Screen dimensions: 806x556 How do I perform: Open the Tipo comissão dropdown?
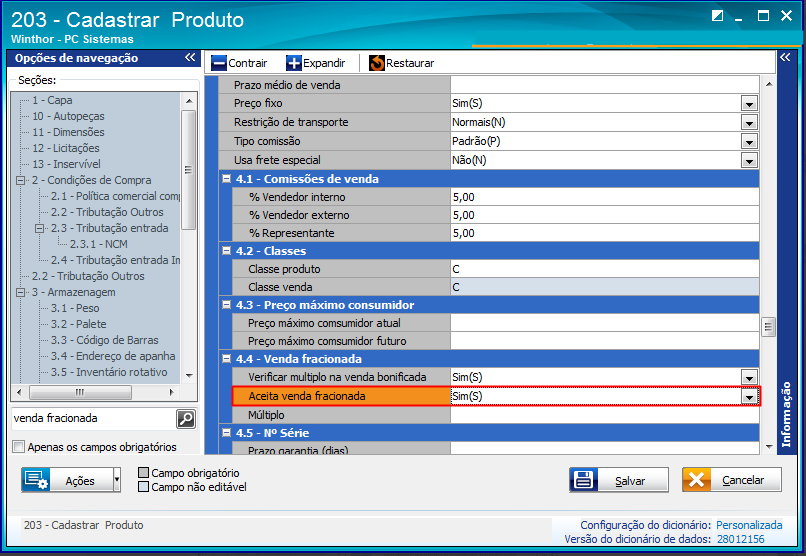(x=749, y=141)
